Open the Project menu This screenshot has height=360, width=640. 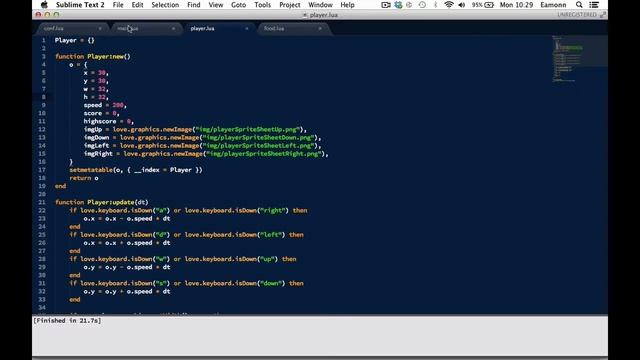(290, 5)
